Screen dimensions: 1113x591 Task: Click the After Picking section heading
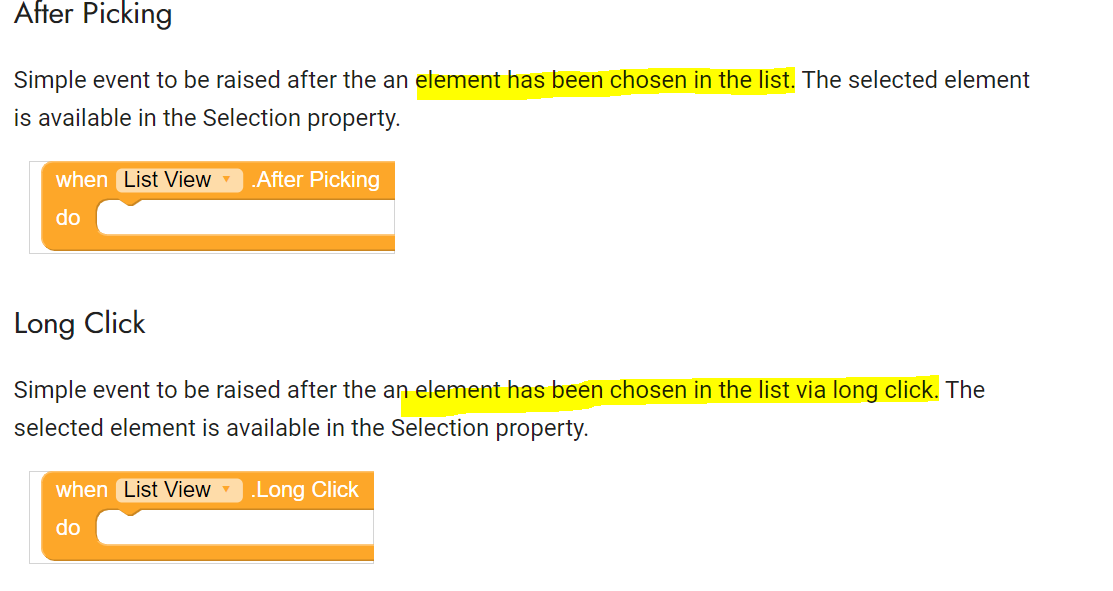click(x=93, y=14)
